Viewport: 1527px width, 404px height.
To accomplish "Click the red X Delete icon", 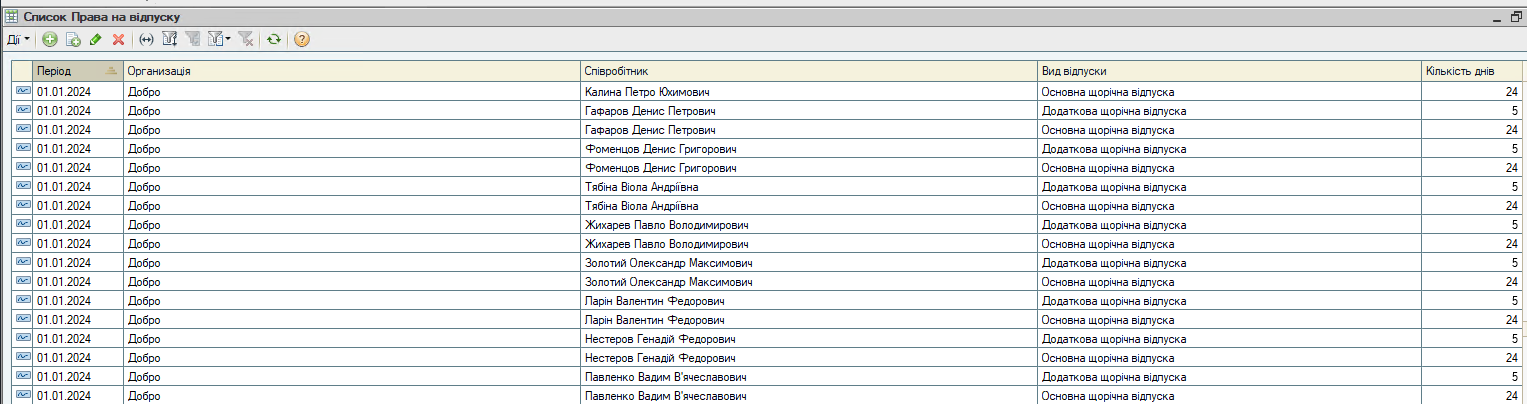I will tap(118, 39).
